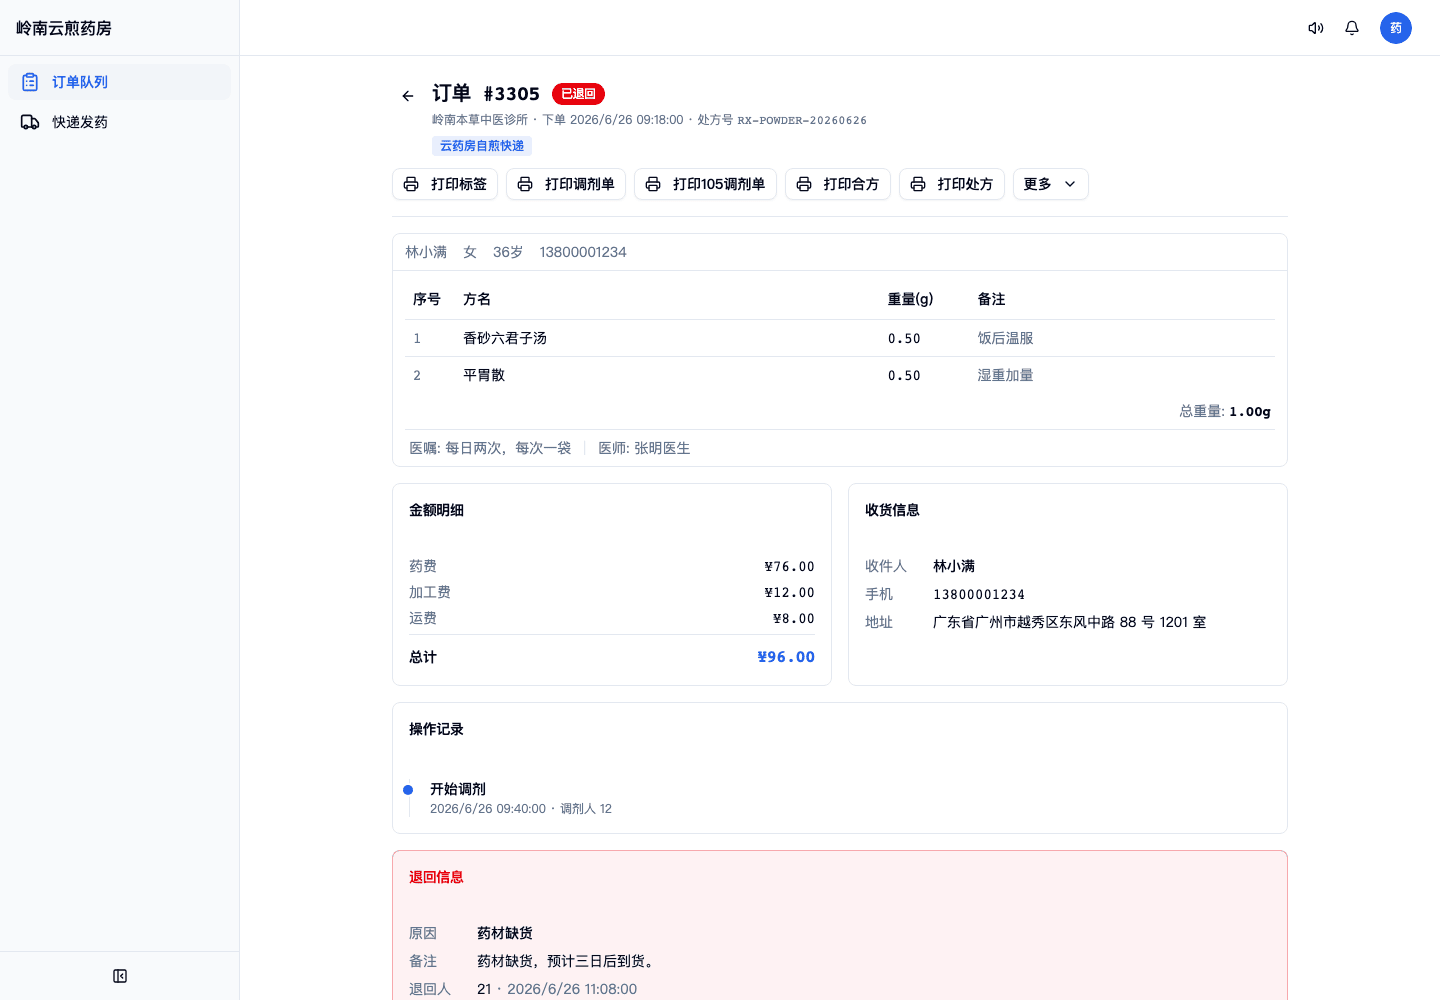Screen dimensions: 1440x1000
Task: Click patient phone 13800001234 in header row
Action: pyautogui.click(x=583, y=252)
